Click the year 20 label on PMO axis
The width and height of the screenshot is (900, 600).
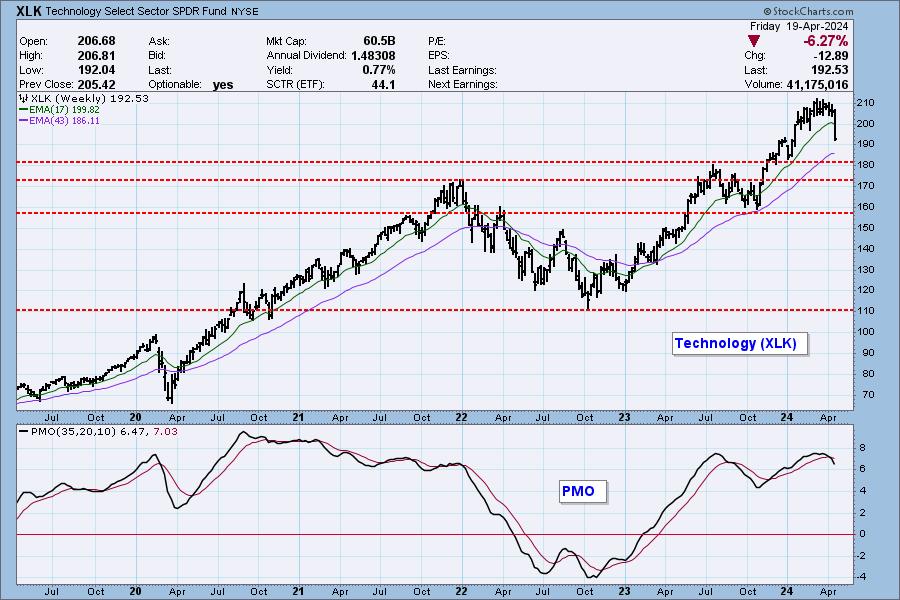[135, 591]
